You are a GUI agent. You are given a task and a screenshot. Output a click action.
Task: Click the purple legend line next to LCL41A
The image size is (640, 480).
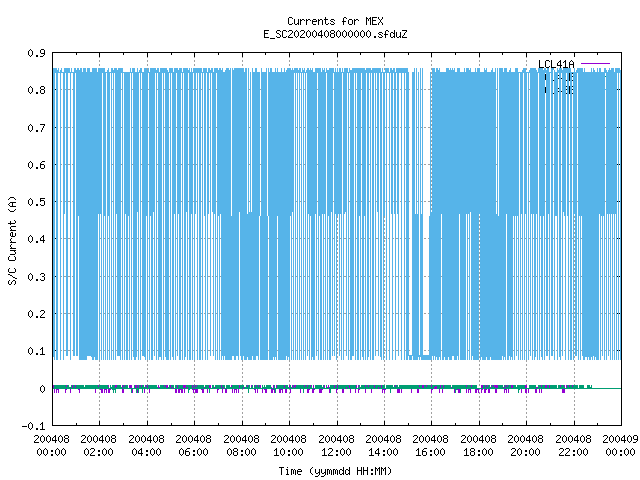pos(595,64)
